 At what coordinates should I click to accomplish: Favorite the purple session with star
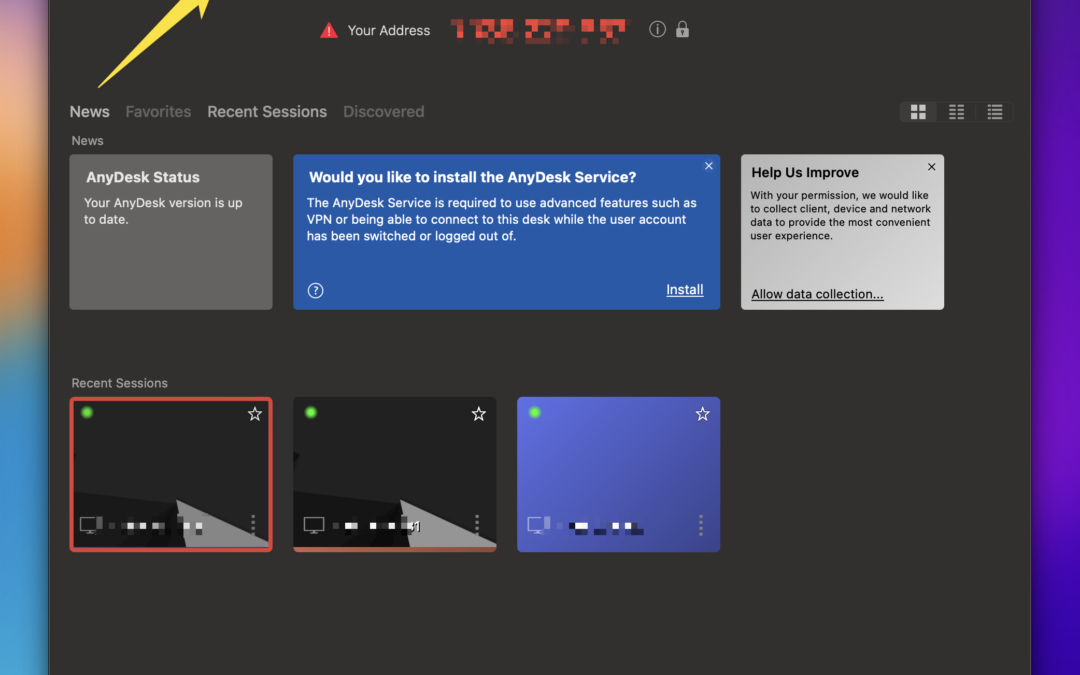(x=703, y=414)
